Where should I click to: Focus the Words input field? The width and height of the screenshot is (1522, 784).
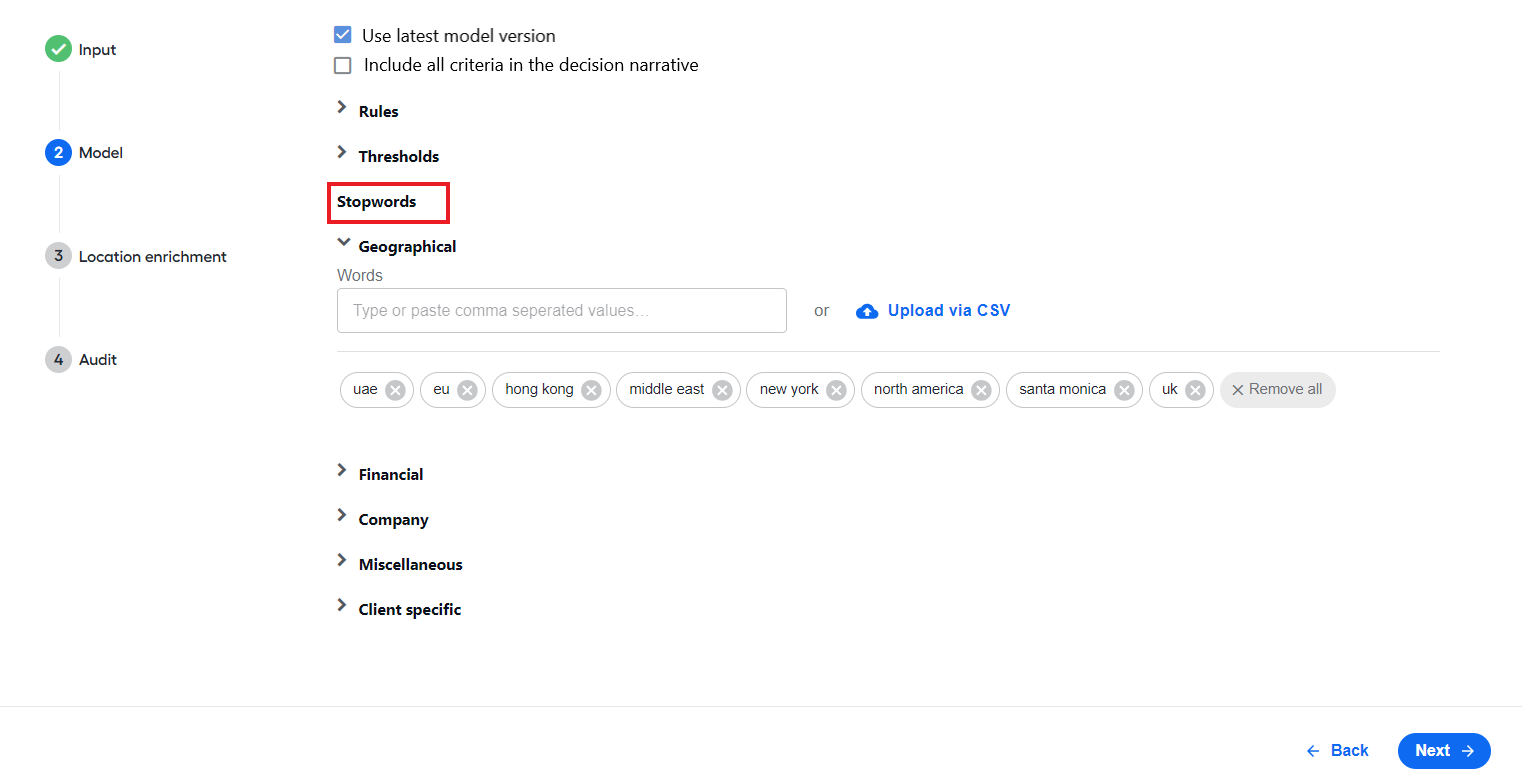pyautogui.click(x=562, y=311)
